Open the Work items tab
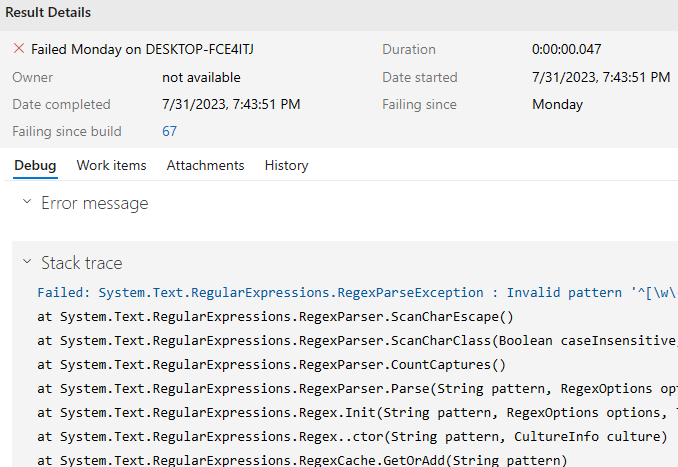 tap(112, 166)
